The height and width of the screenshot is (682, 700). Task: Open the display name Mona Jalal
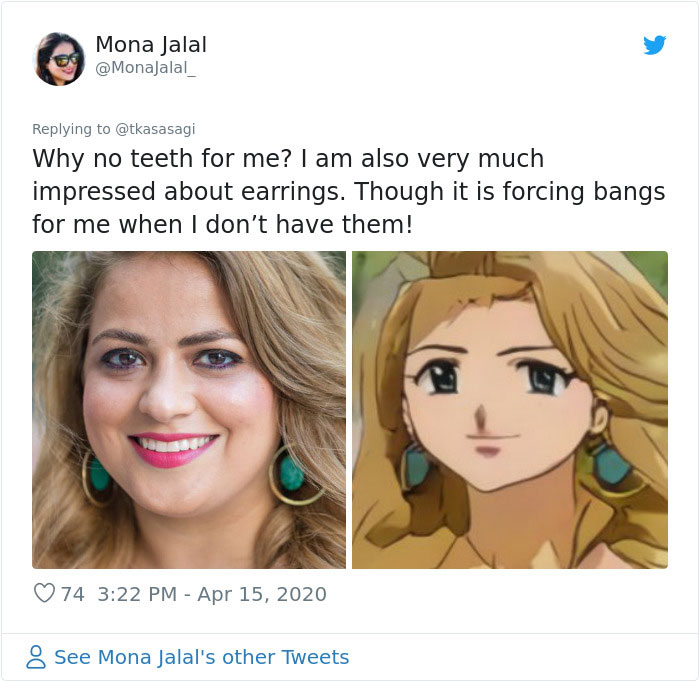pyautogui.click(x=151, y=45)
